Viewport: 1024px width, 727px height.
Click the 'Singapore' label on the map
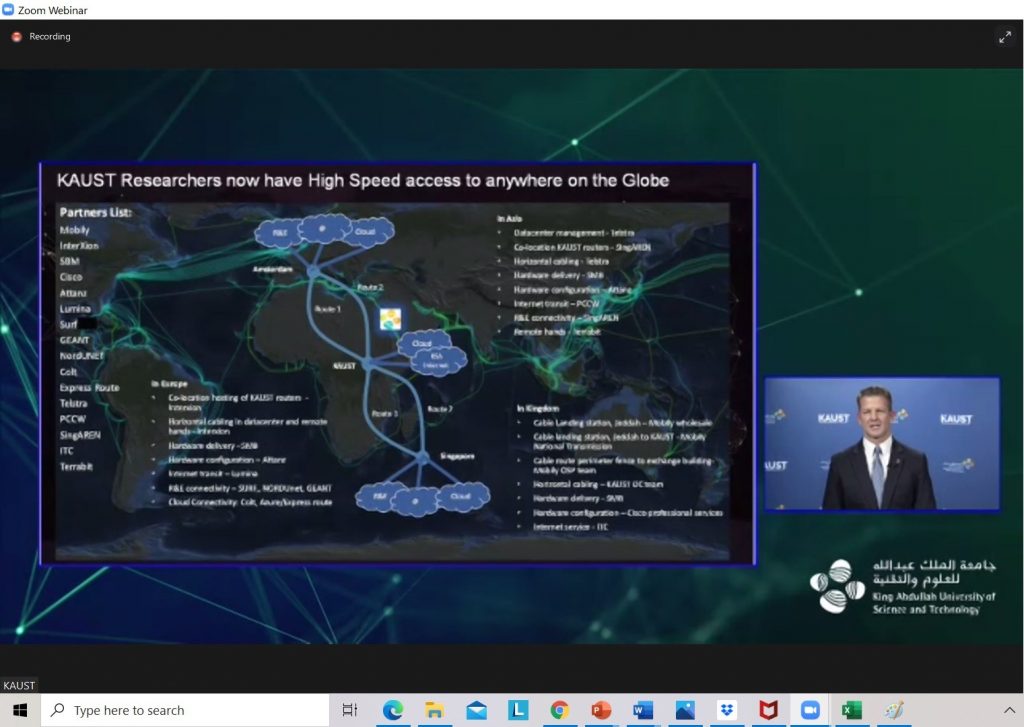pos(457,456)
